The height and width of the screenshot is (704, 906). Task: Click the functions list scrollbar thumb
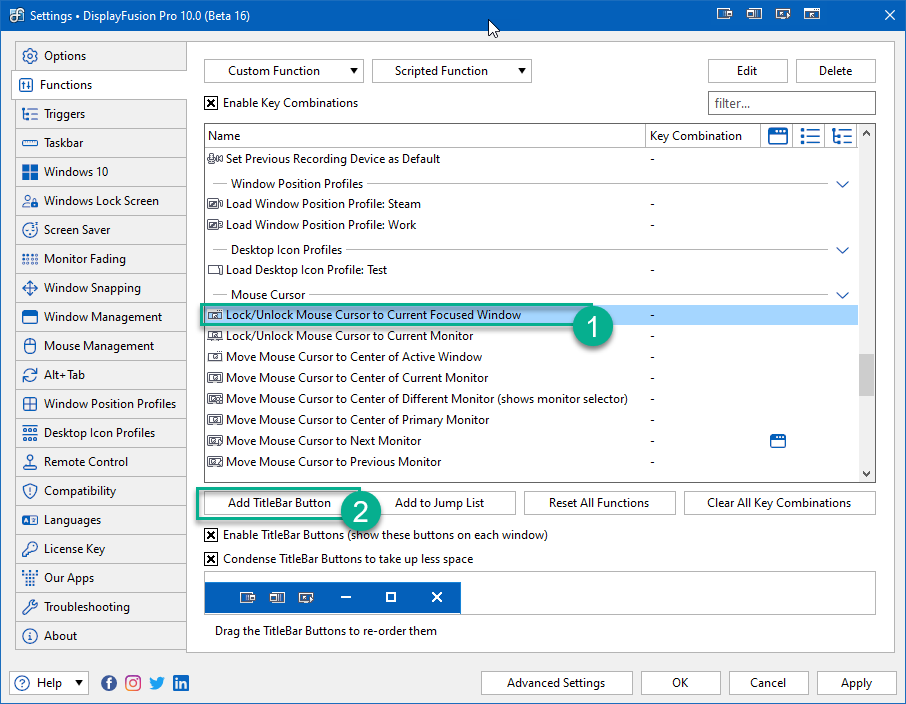coord(866,375)
